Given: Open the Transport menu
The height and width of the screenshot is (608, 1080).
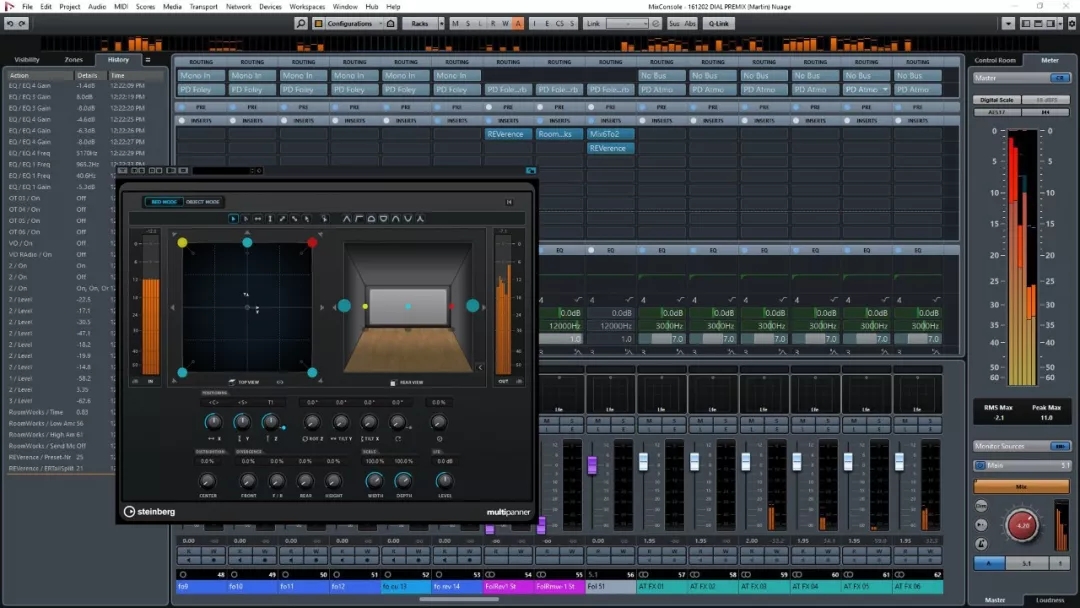Looking at the screenshot, I should coord(203,6).
